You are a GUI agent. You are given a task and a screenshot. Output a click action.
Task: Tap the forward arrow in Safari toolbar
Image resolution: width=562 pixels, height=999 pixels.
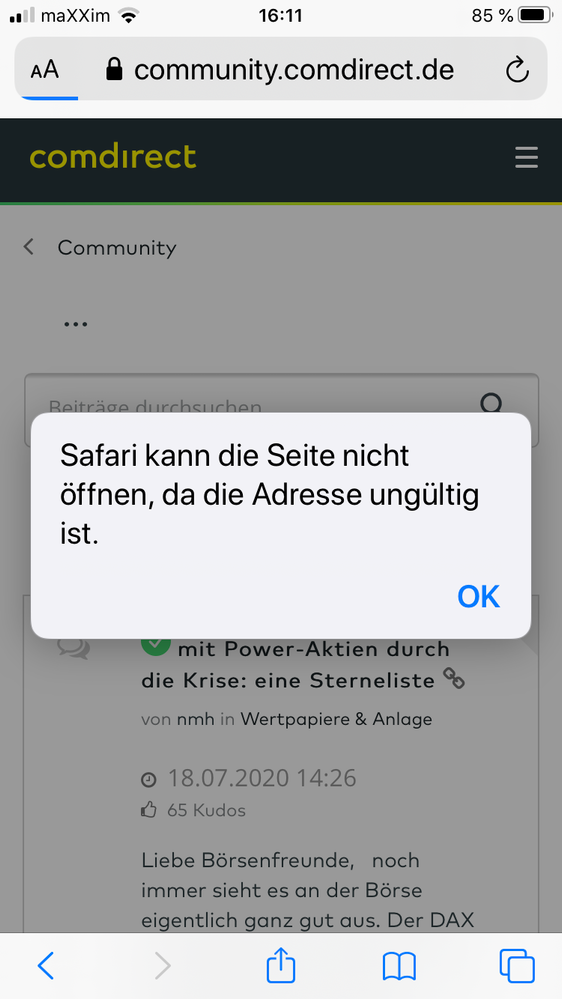pyautogui.click(x=163, y=966)
